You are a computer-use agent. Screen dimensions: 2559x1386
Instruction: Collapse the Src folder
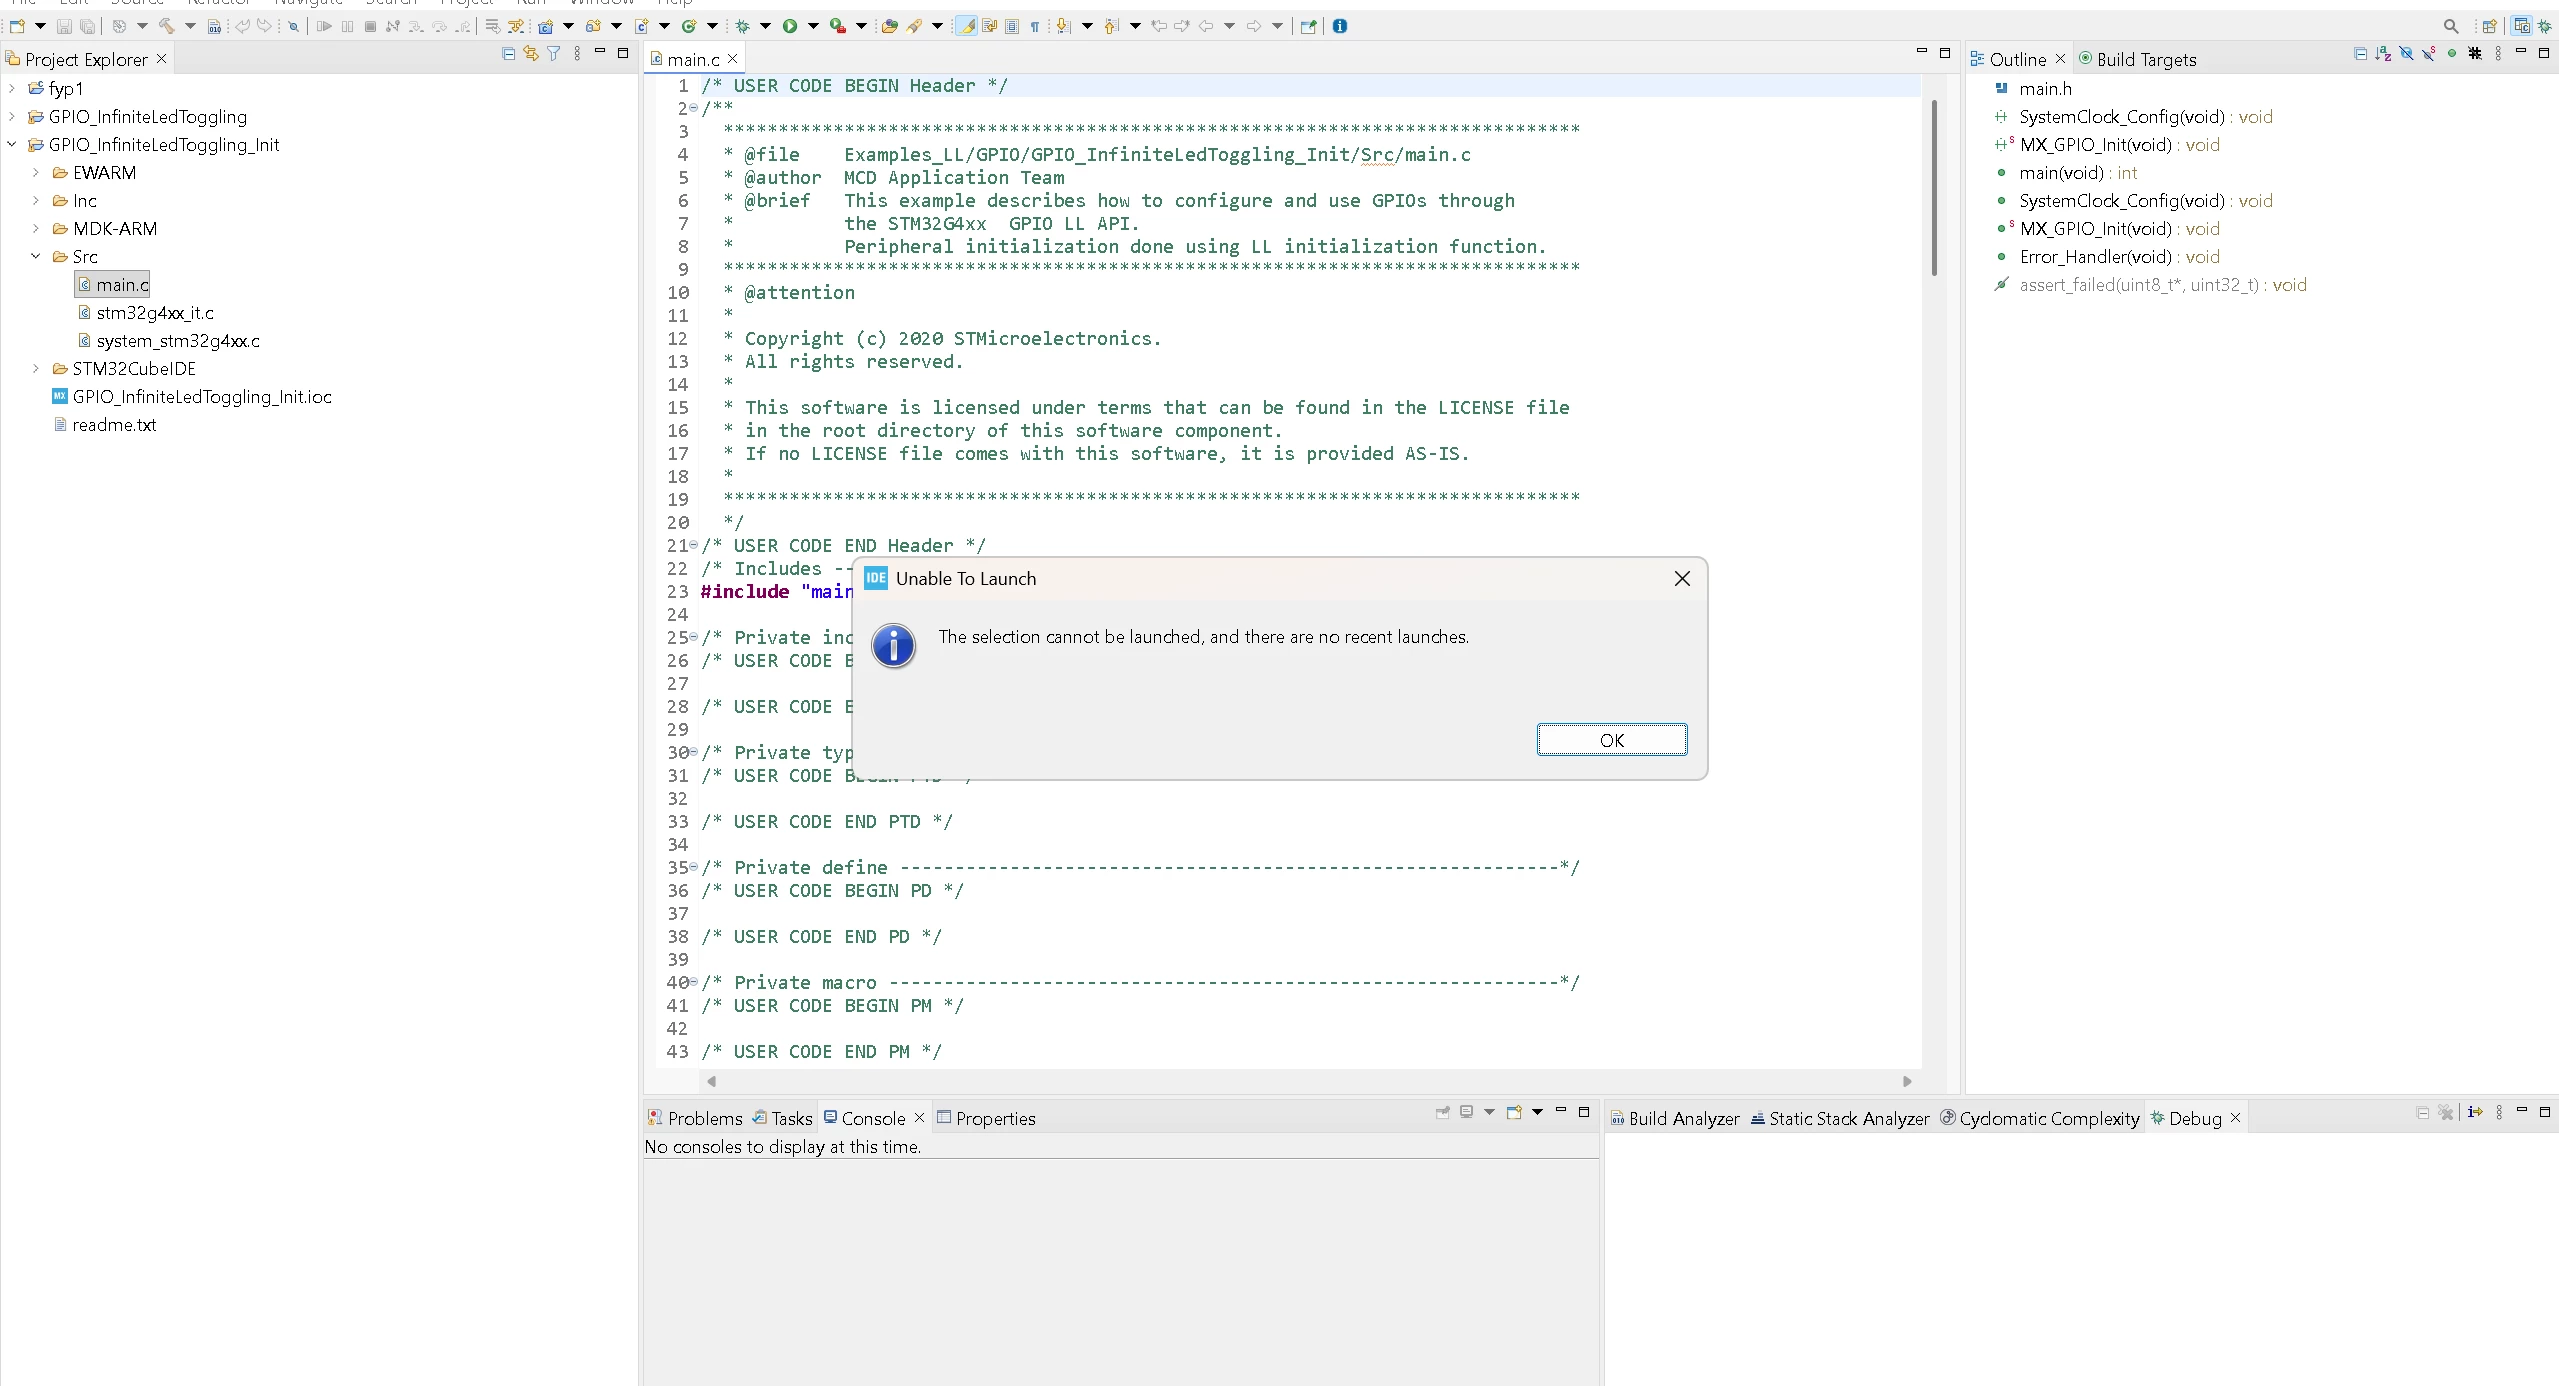[35, 256]
